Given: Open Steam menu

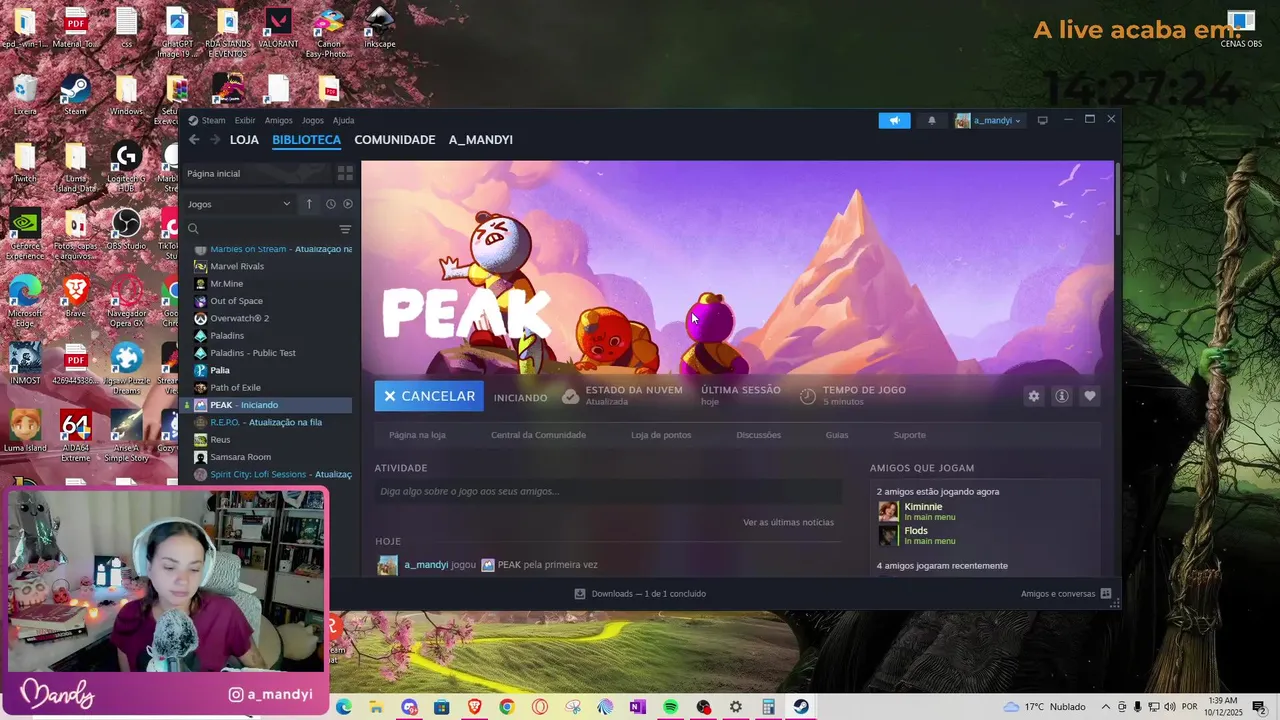Looking at the screenshot, I should tap(208, 120).
